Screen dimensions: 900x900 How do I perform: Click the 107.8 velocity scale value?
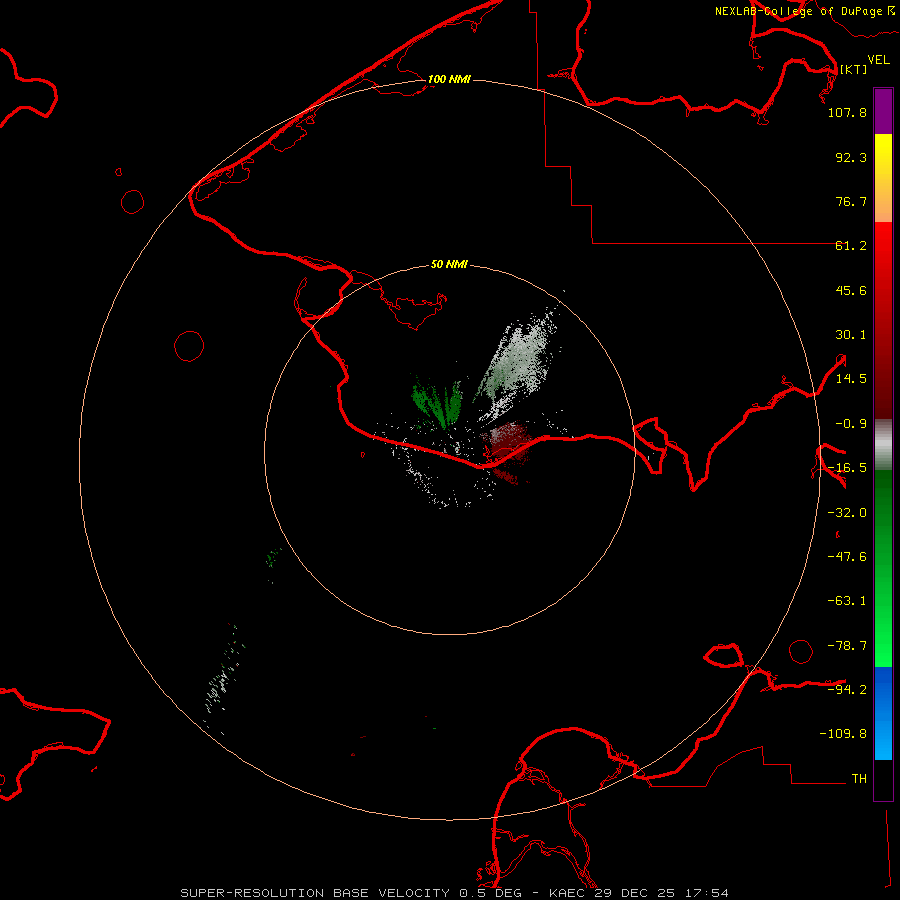pyautogui.click(x=847, y=112)
